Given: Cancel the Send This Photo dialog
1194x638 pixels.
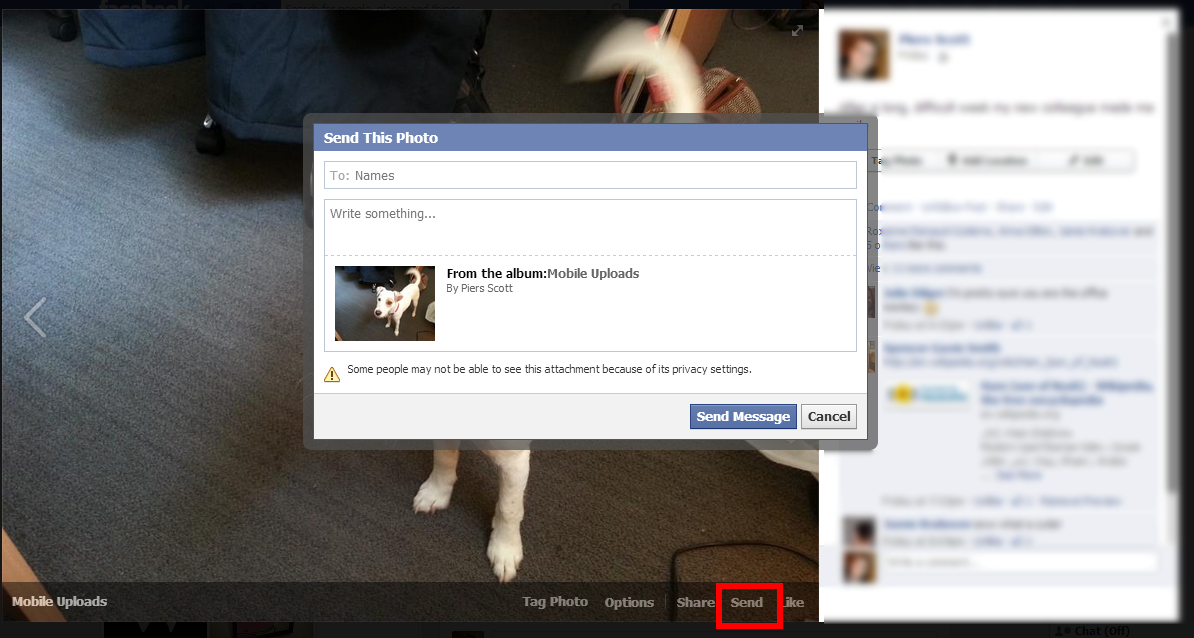Looking at the screenshot, I should [x=828, y=416].
